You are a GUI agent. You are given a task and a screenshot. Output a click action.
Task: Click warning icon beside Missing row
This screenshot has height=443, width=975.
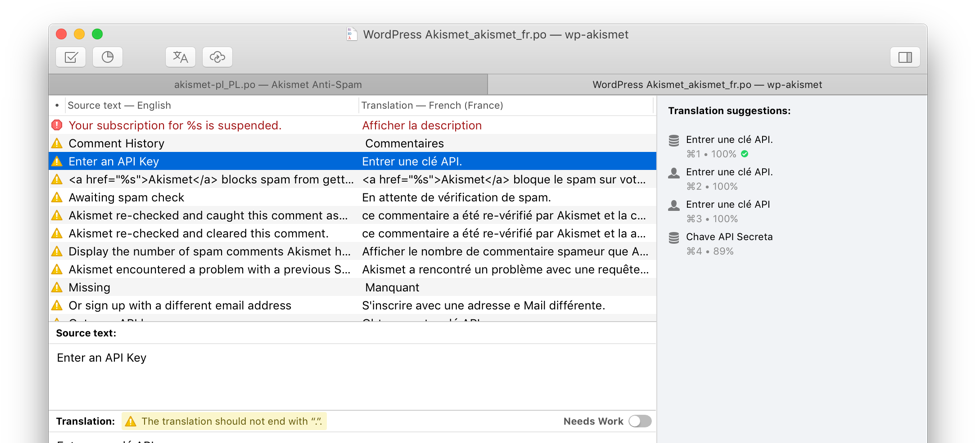[57, 287]
